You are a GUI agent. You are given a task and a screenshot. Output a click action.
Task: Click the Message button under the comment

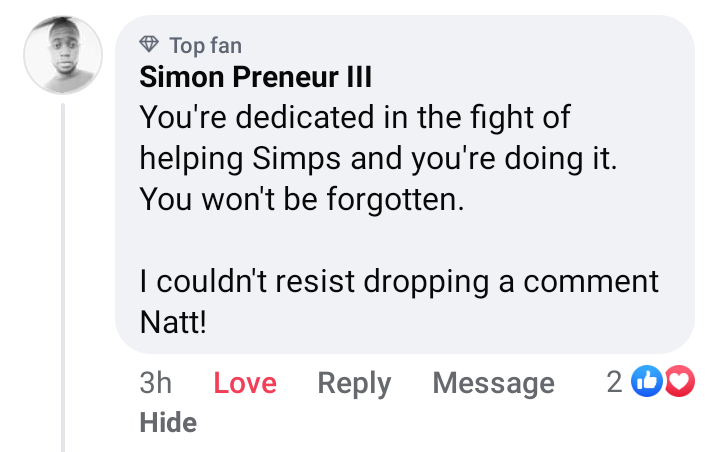[x=493, y=383]
